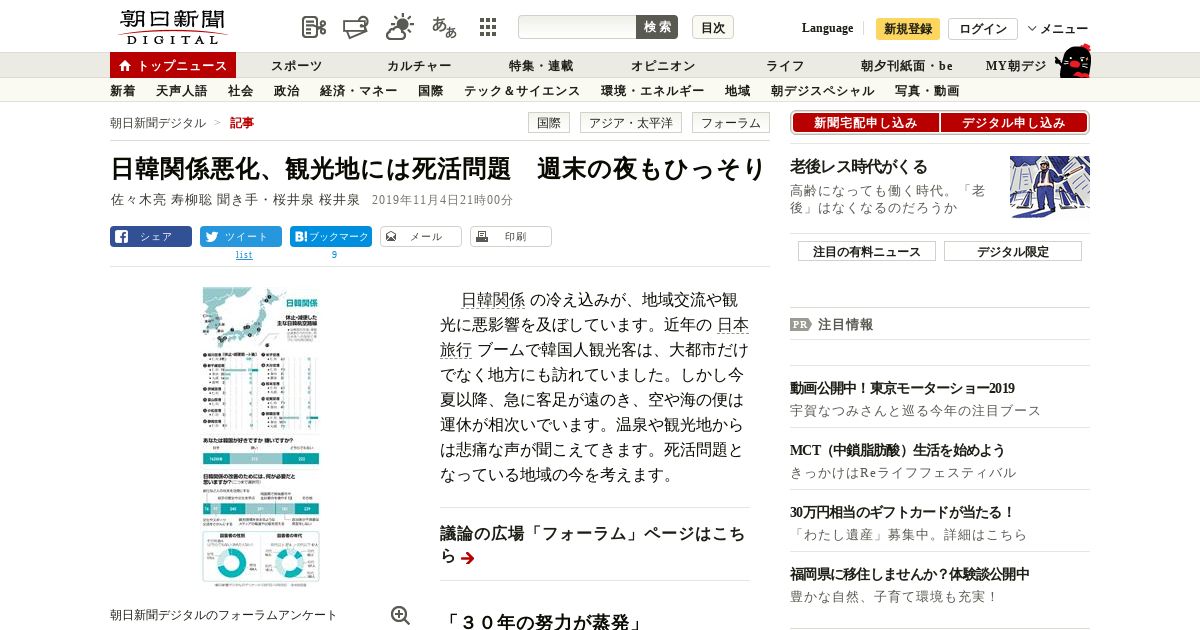
Task: Open the 政治 submenu item
Action: (x=287, y=91)
